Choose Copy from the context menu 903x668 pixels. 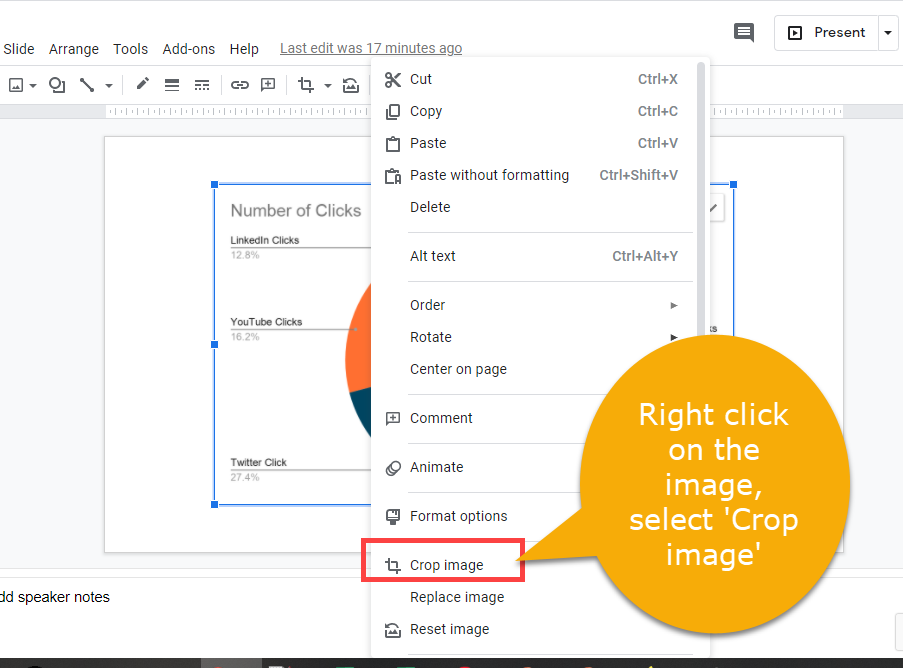533,111
